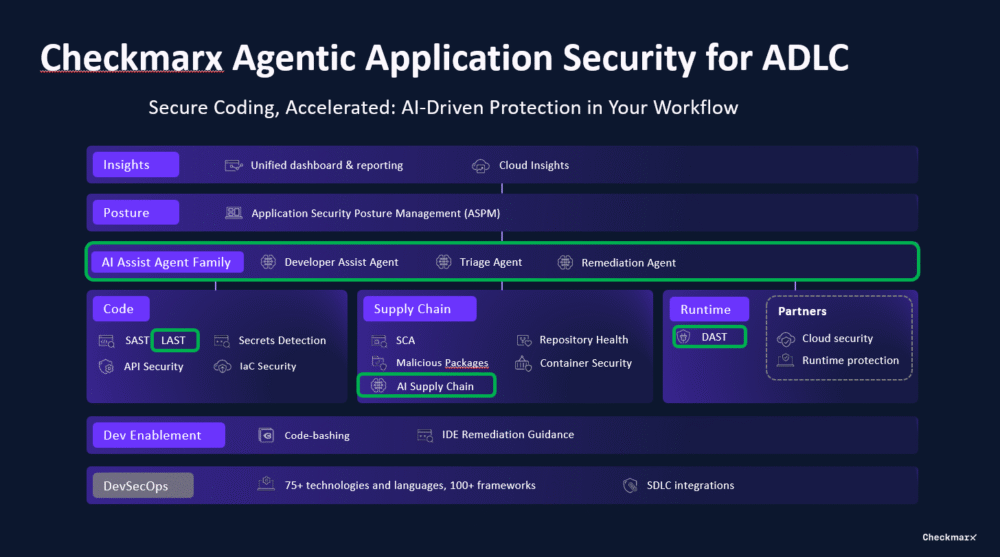Select the Supply Chain section label

(x=420, y=309)
